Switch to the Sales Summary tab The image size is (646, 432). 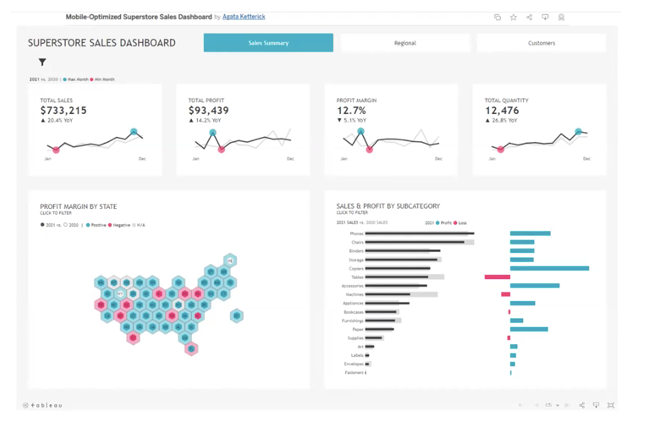(x=268, y=43)
